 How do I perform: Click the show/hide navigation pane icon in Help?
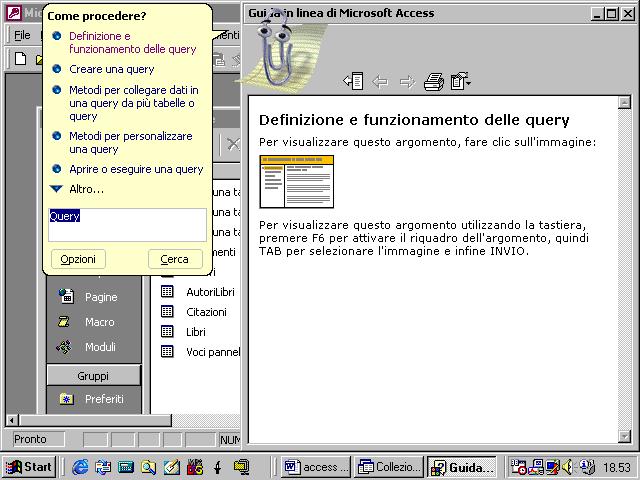pyautogui.click(x=353, y=81)
